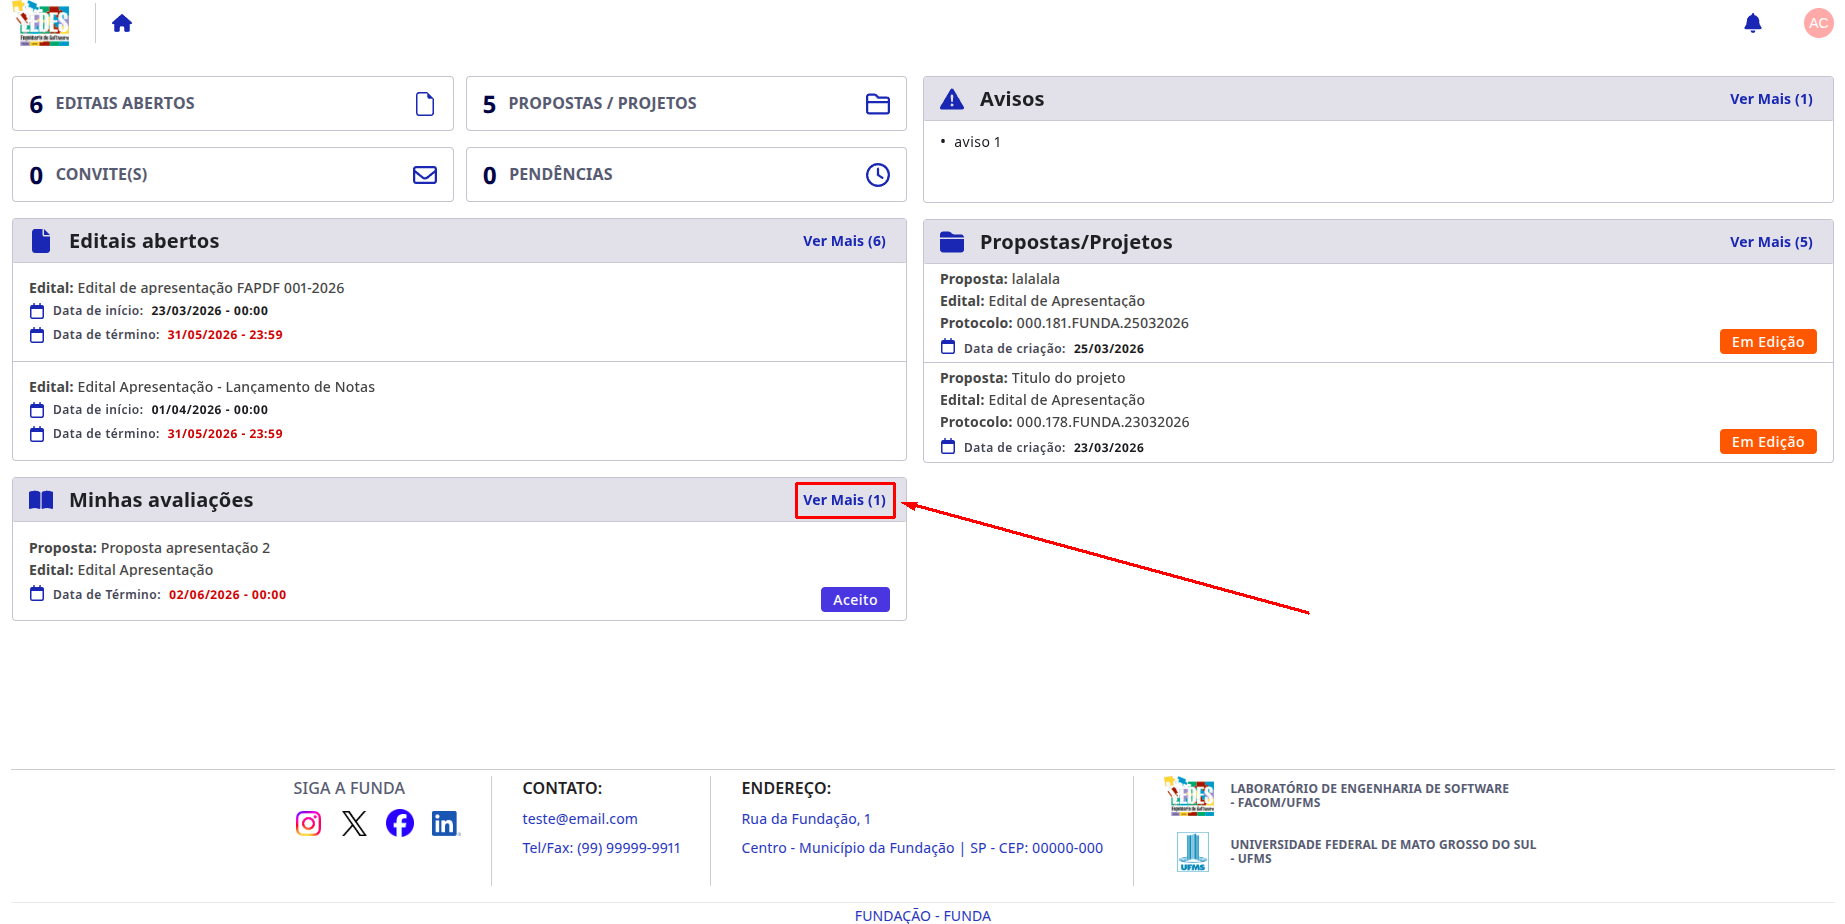This screenshot has width=1845, height=924.
Task: Open the FUNDA LinkedIn page
Action: click(445, 823)
